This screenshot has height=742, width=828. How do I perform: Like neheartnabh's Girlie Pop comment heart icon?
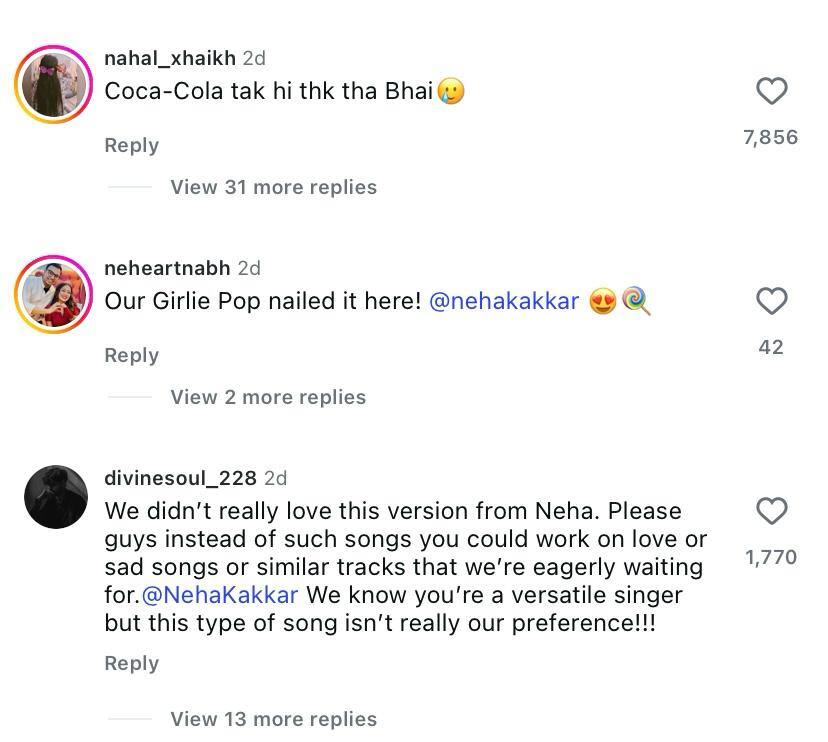[x=770, y=302]
